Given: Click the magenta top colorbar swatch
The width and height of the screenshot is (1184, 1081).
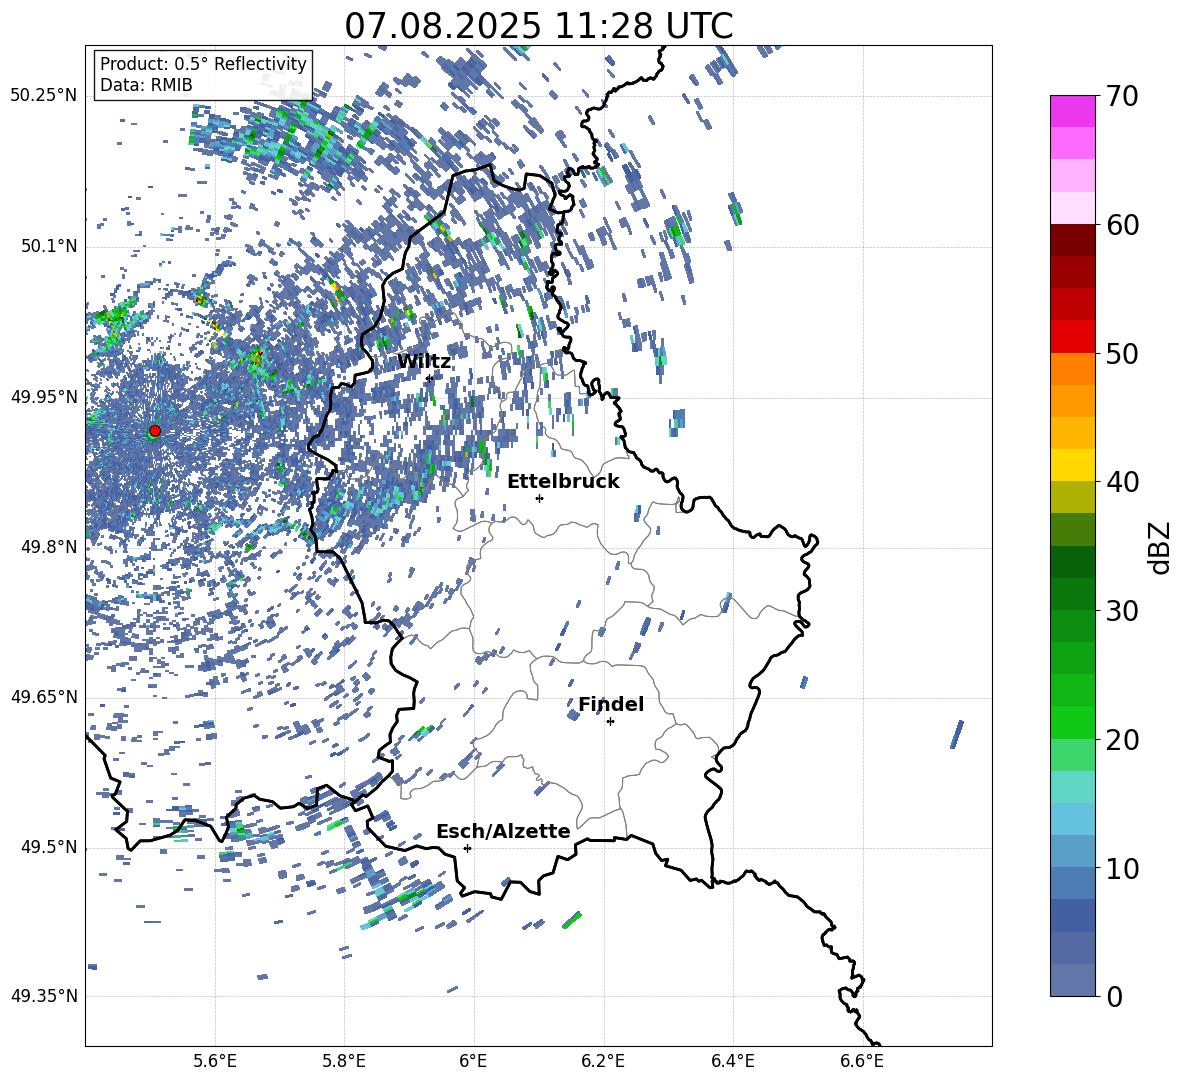Looking at the screenshot, I should tap(1073, 111).
